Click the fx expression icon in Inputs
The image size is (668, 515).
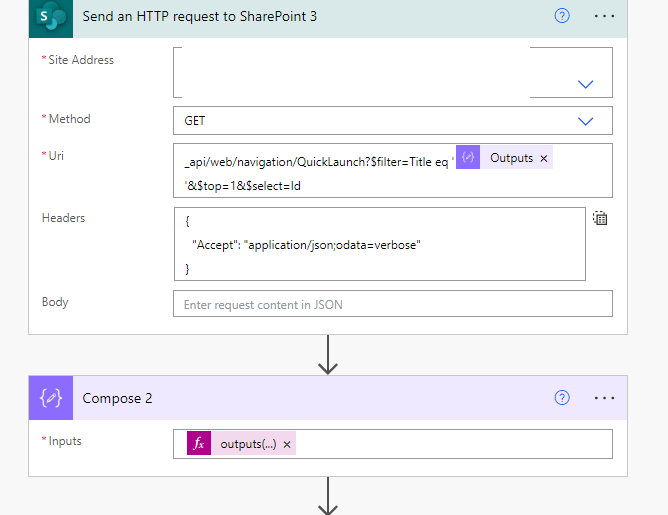tap(198, 444)
